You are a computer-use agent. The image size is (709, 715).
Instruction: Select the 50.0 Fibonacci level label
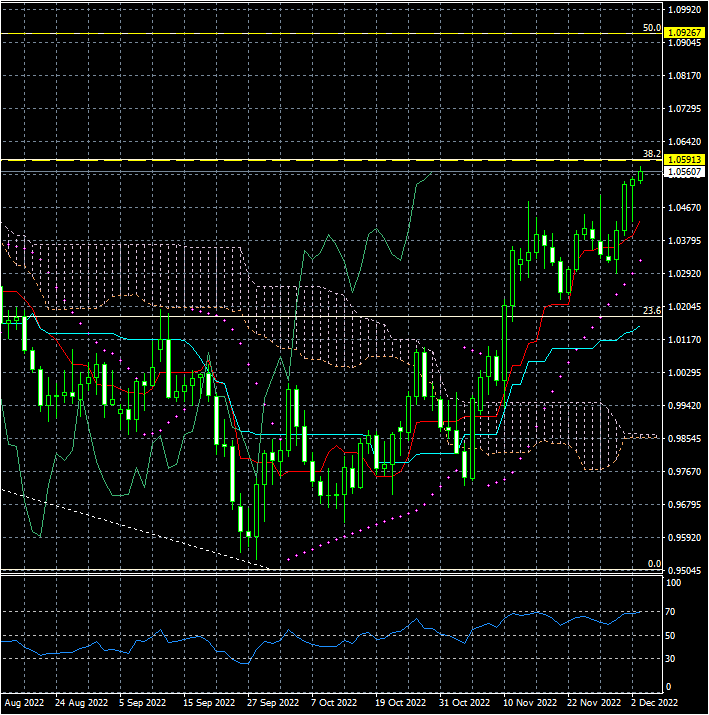coord(652,28)
